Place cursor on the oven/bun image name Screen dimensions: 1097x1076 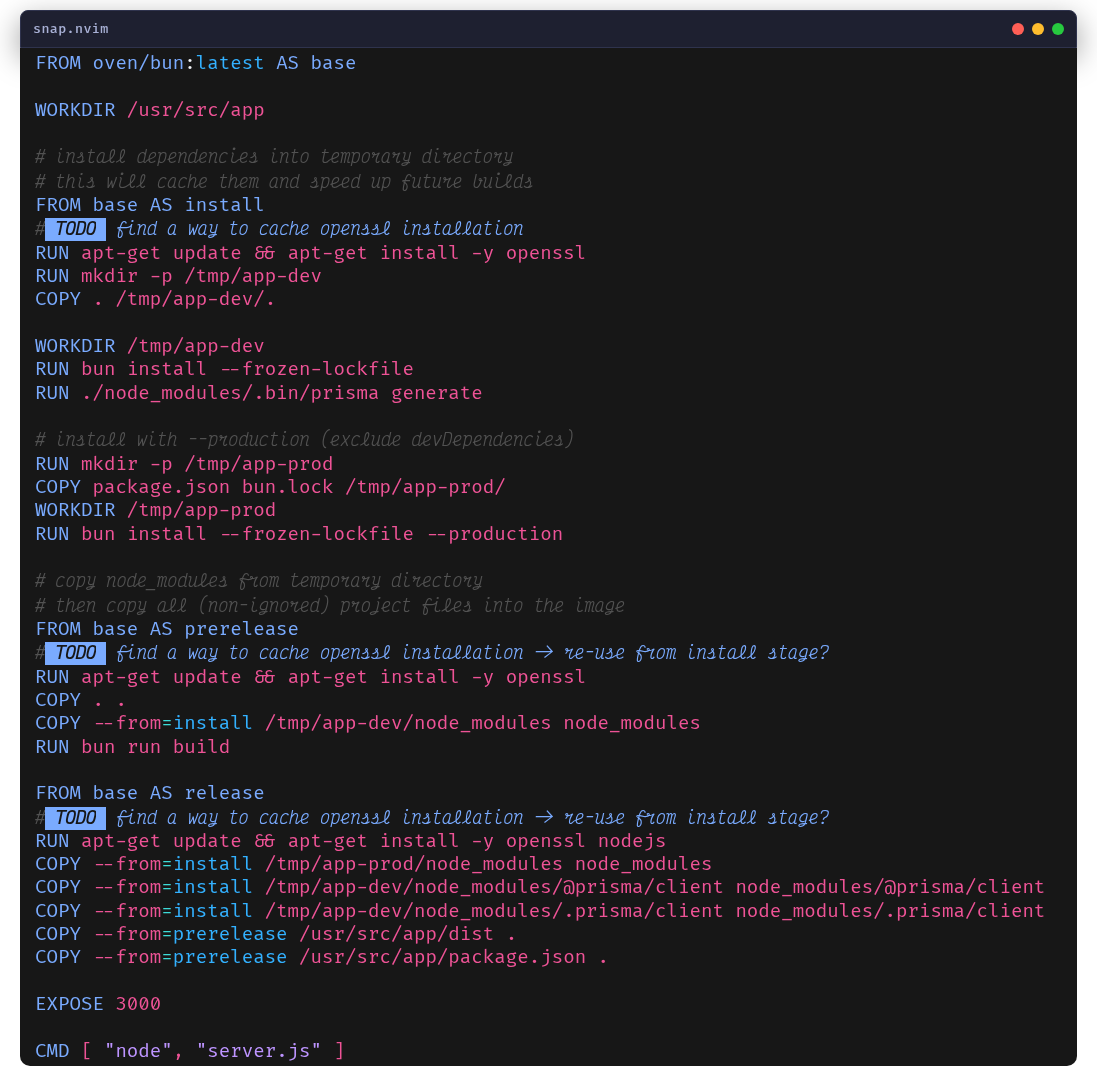pos(138,63)
